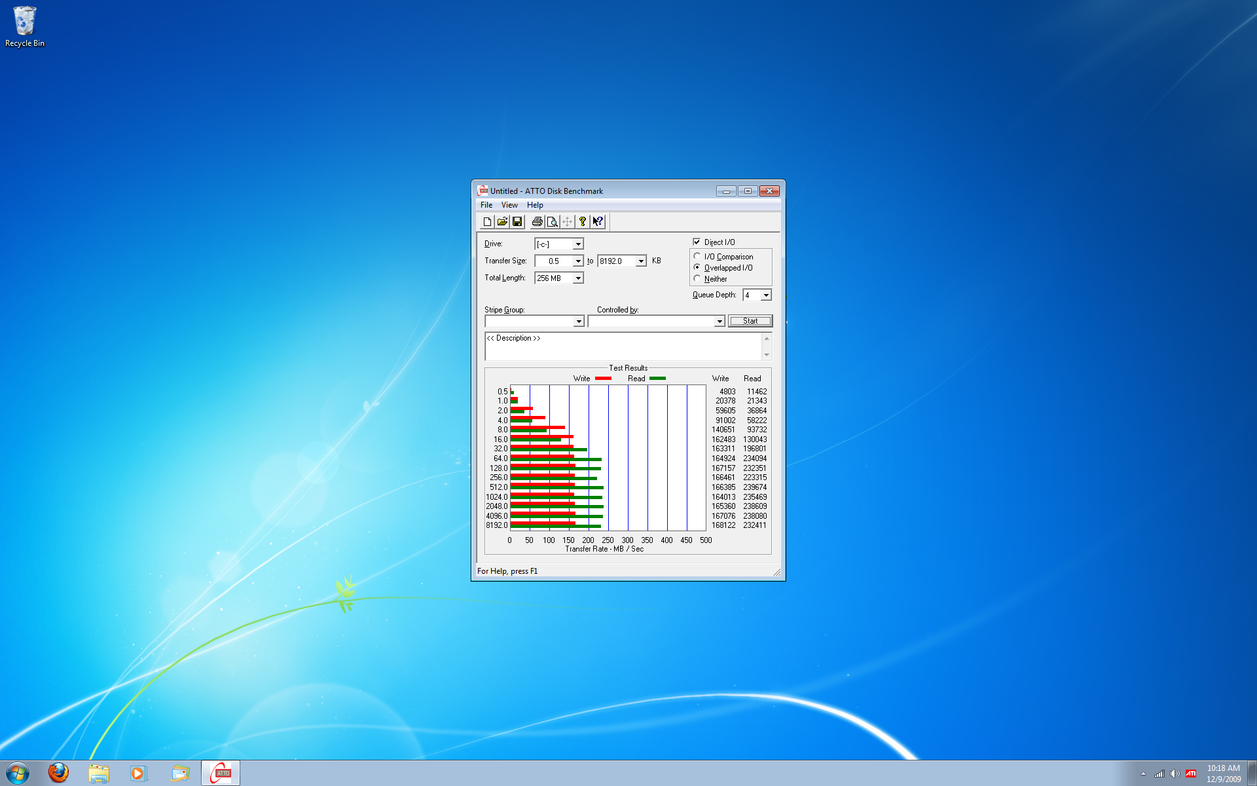The height and width of the screenshot is (786, 1257).
Task: Open the Recycle Bin desktop icon
Action: (x=24, y=27)
